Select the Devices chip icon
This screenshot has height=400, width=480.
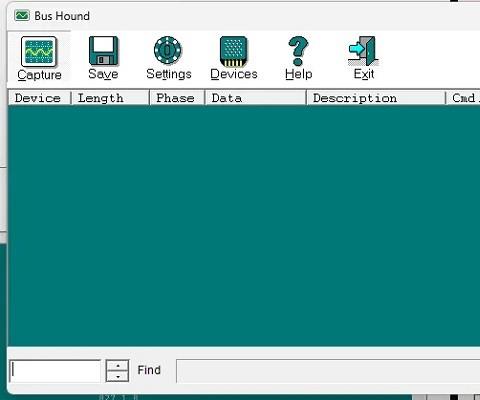pyautogui.click(x=234, y=51)
